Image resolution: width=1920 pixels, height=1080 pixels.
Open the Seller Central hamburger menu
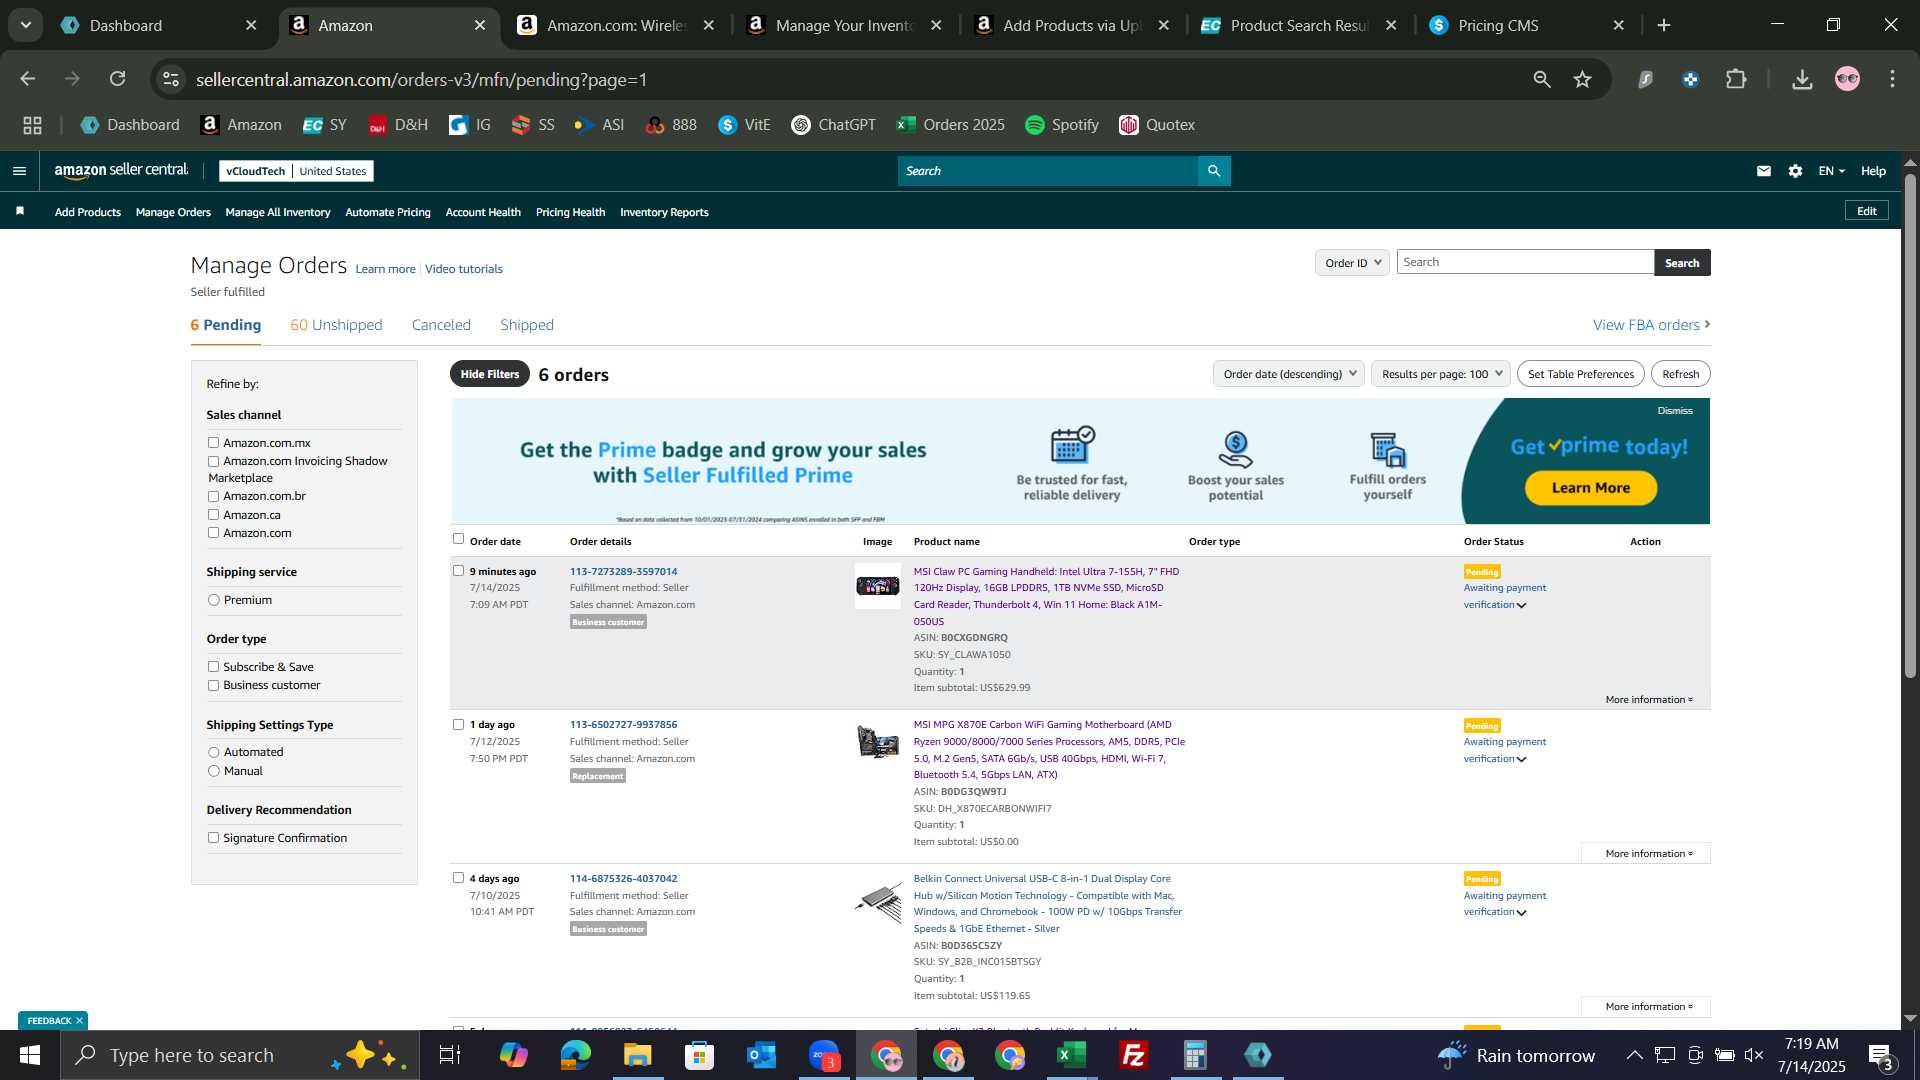[19, 171]
